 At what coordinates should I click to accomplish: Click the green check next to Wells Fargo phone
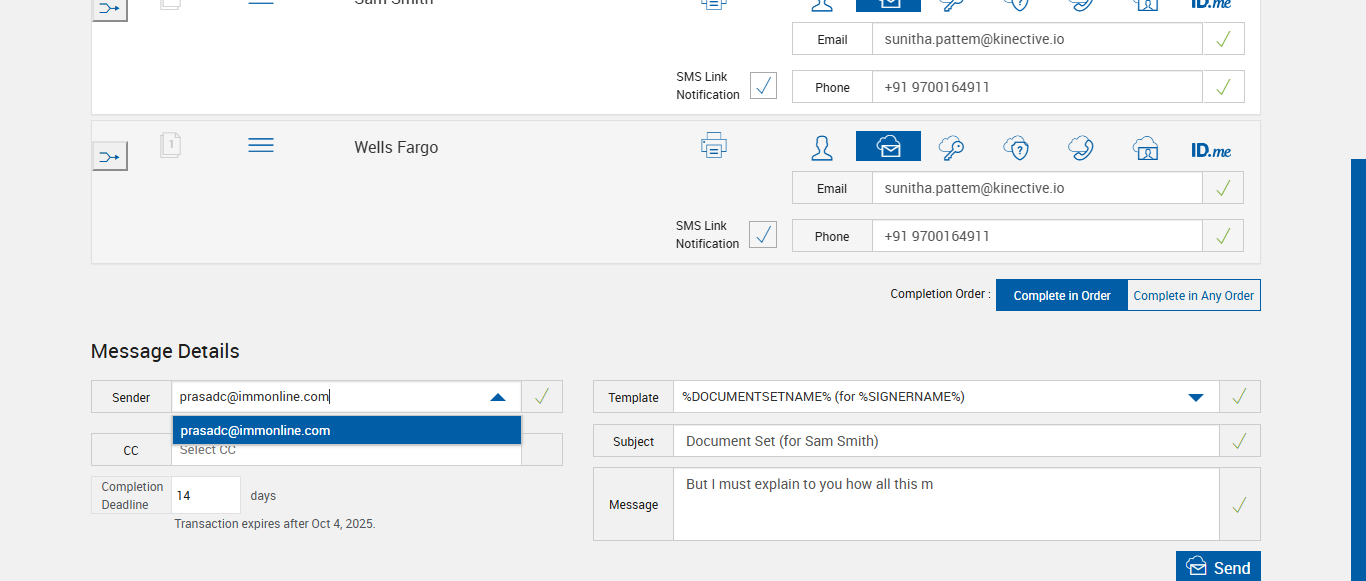click(x=1223, y=236)
